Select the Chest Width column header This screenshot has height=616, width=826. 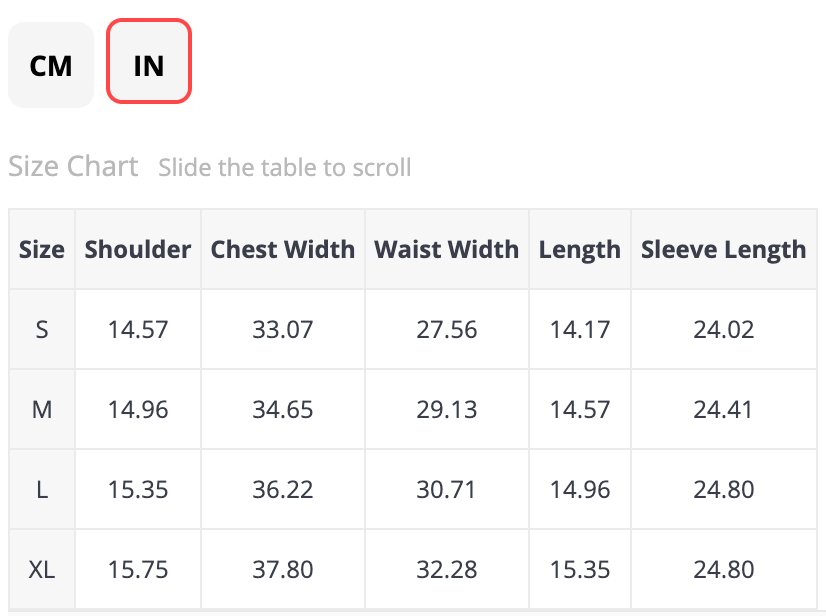[283, 250]
